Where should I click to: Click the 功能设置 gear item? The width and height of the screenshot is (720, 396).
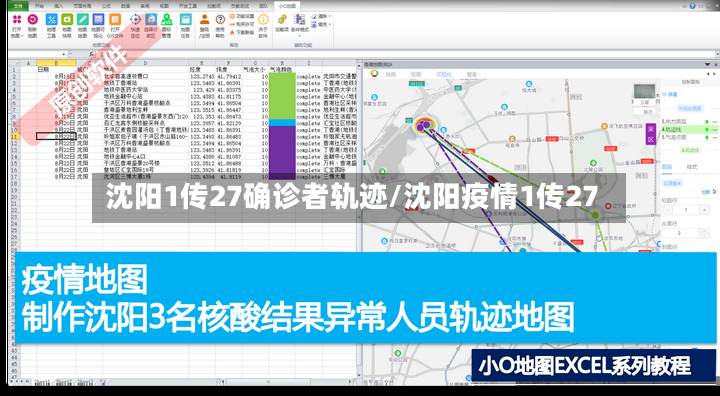(x=242, y=16)
